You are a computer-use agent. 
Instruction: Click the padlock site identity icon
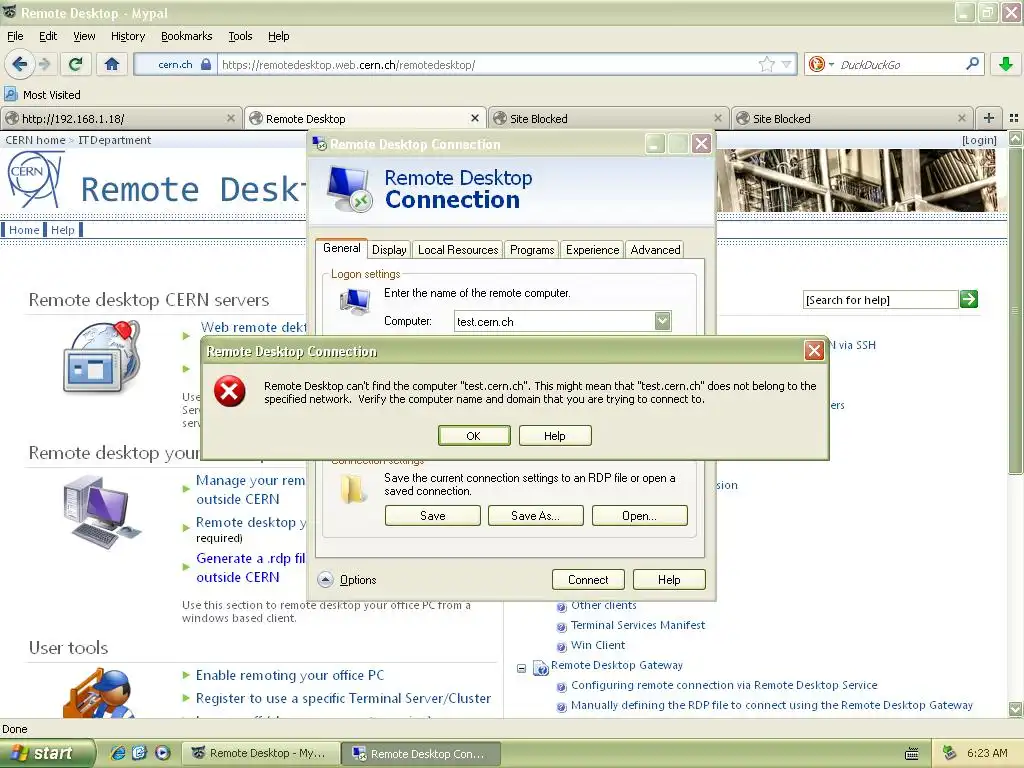tap(206, 64)
